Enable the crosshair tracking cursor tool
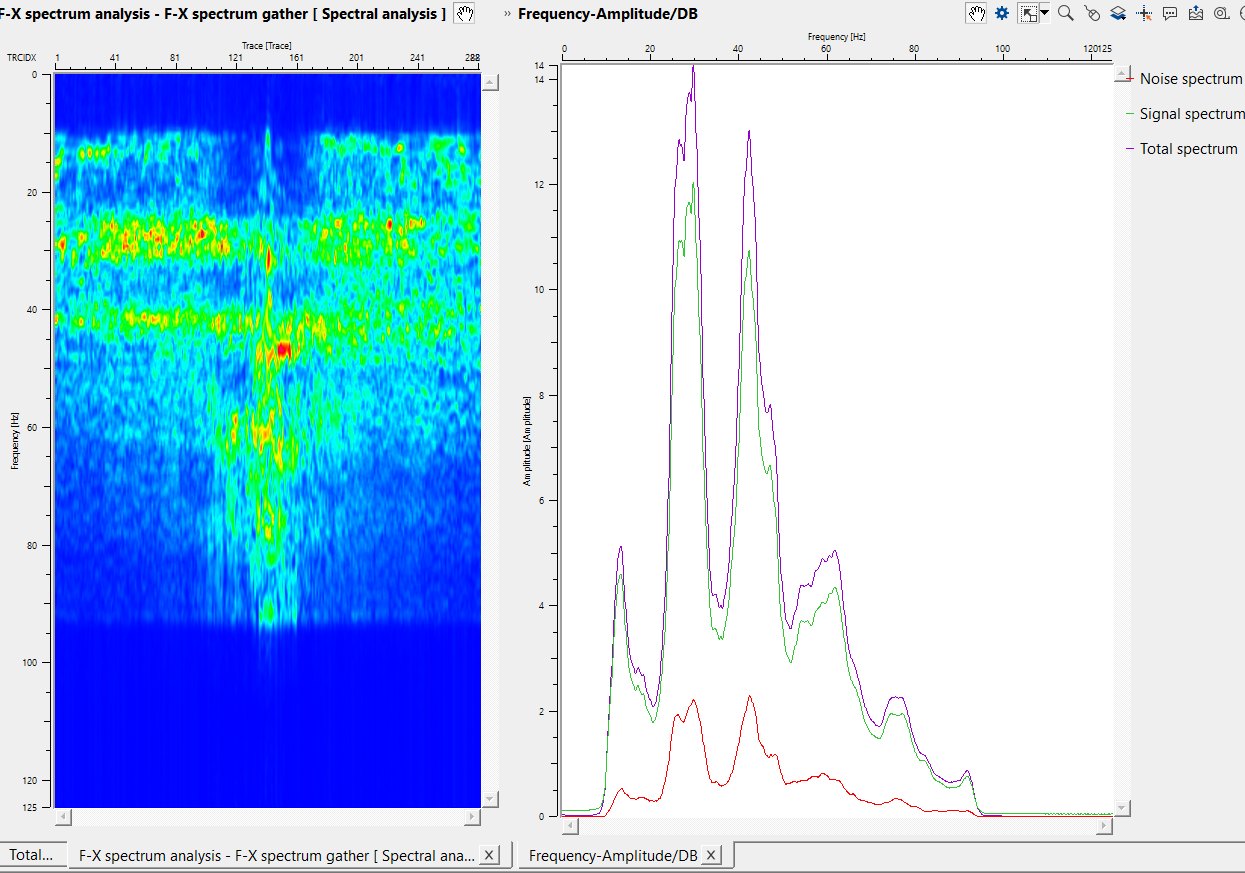Image resolution: width=1245 pixels, height=873 pixels. [1143, 13]
